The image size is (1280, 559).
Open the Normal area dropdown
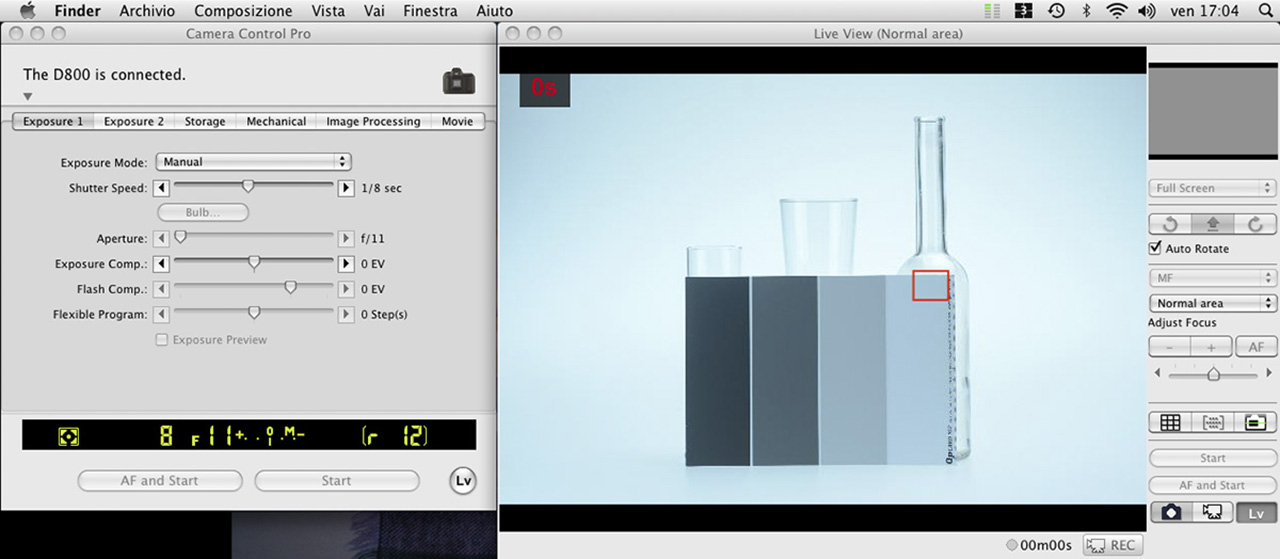[x=1212, y=303]
